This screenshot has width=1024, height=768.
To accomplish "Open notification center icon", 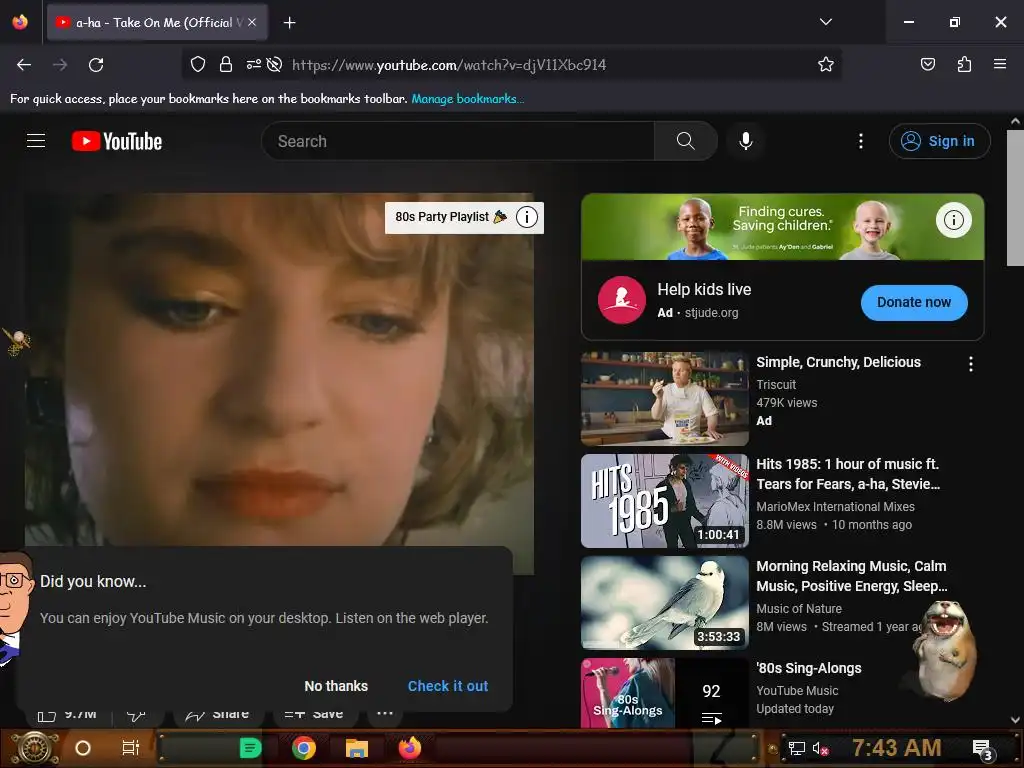I will click(982, 749).
